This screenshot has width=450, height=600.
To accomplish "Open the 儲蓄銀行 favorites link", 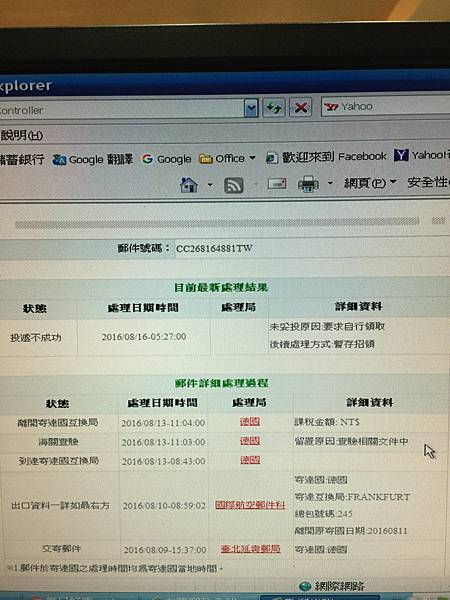I will (x=22, y=160).
